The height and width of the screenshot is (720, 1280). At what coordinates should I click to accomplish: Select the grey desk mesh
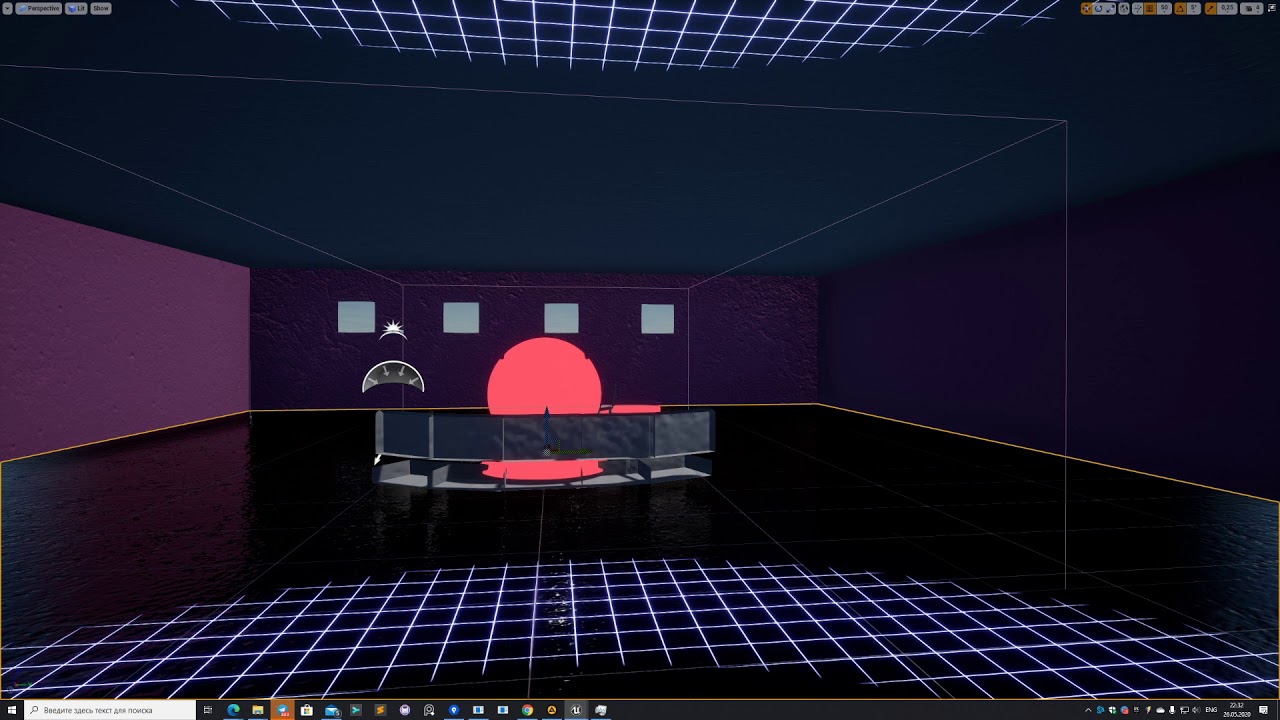(544, 447)
